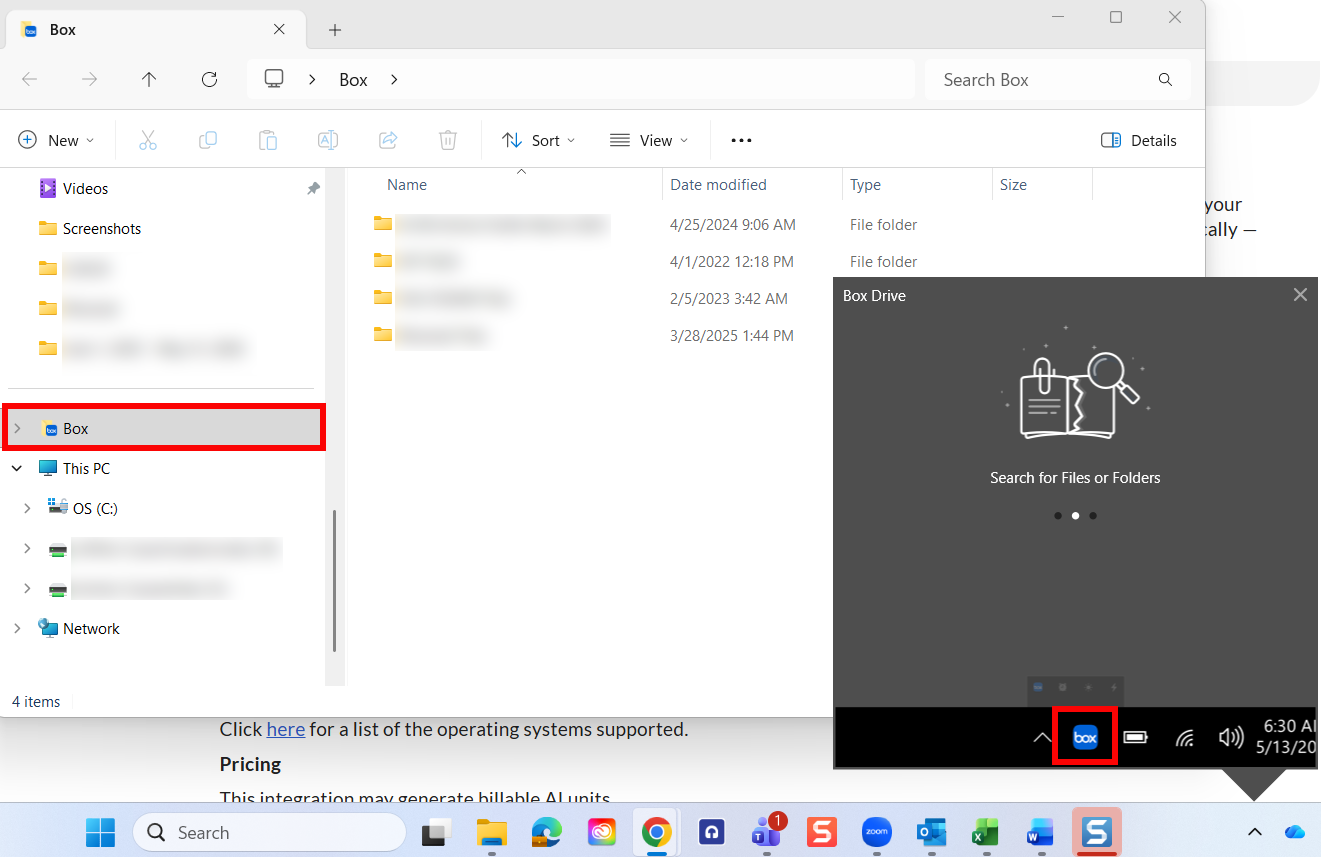This screenshot has width=1321, height=857.
Task: Open the Sort dropdown
Action: pyautogui.click(x=538, y=140)
